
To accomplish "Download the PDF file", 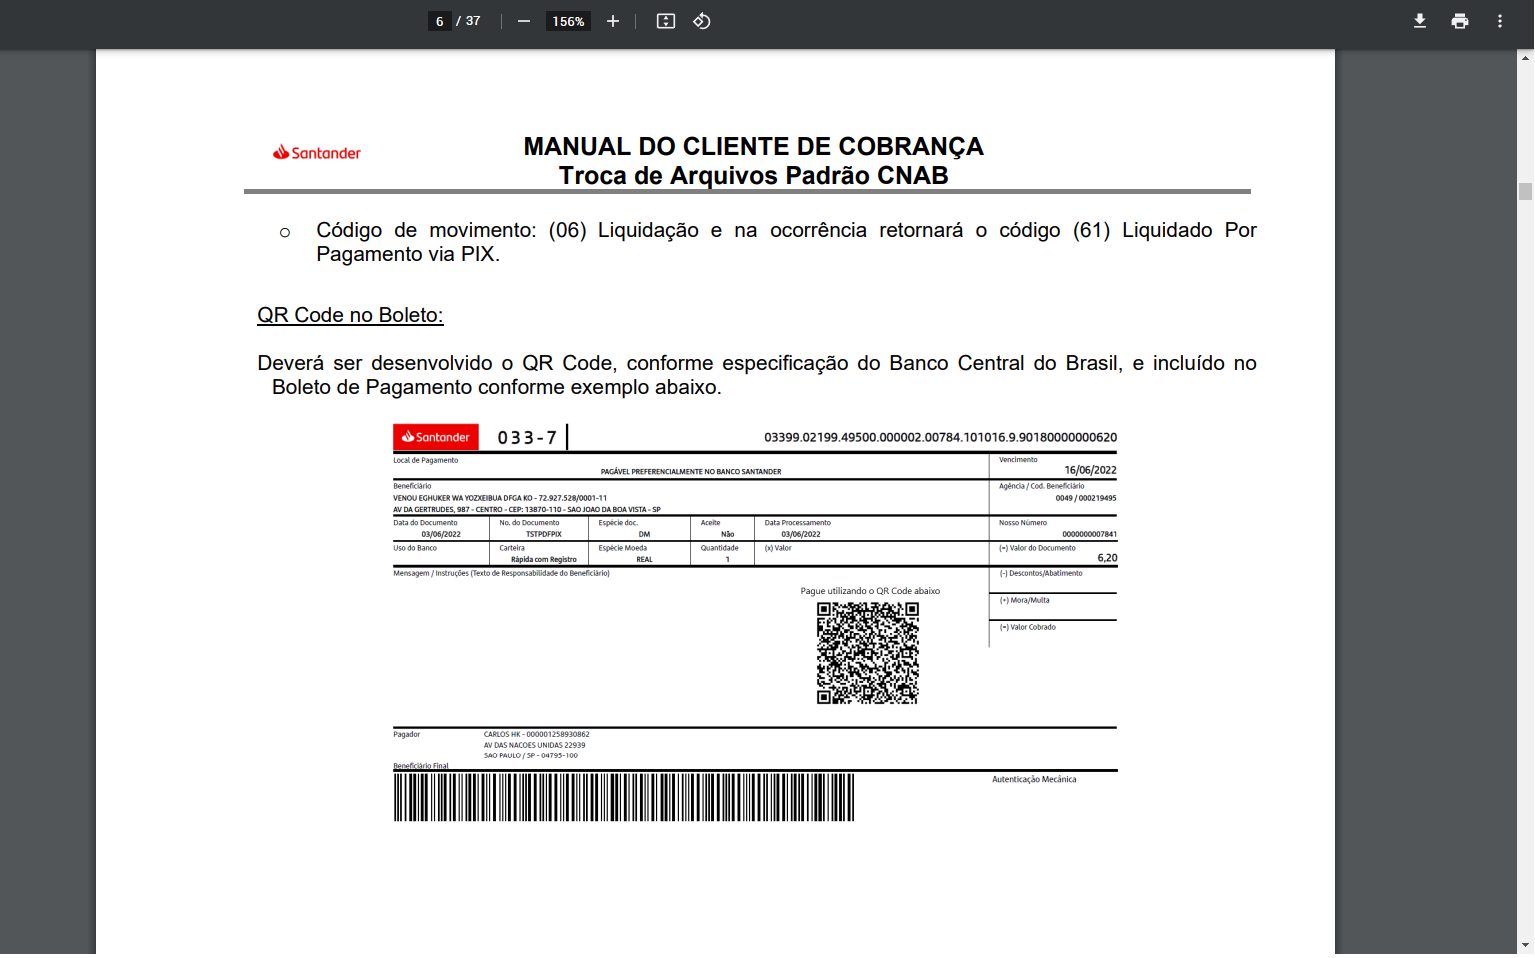I will point(1419,21).
